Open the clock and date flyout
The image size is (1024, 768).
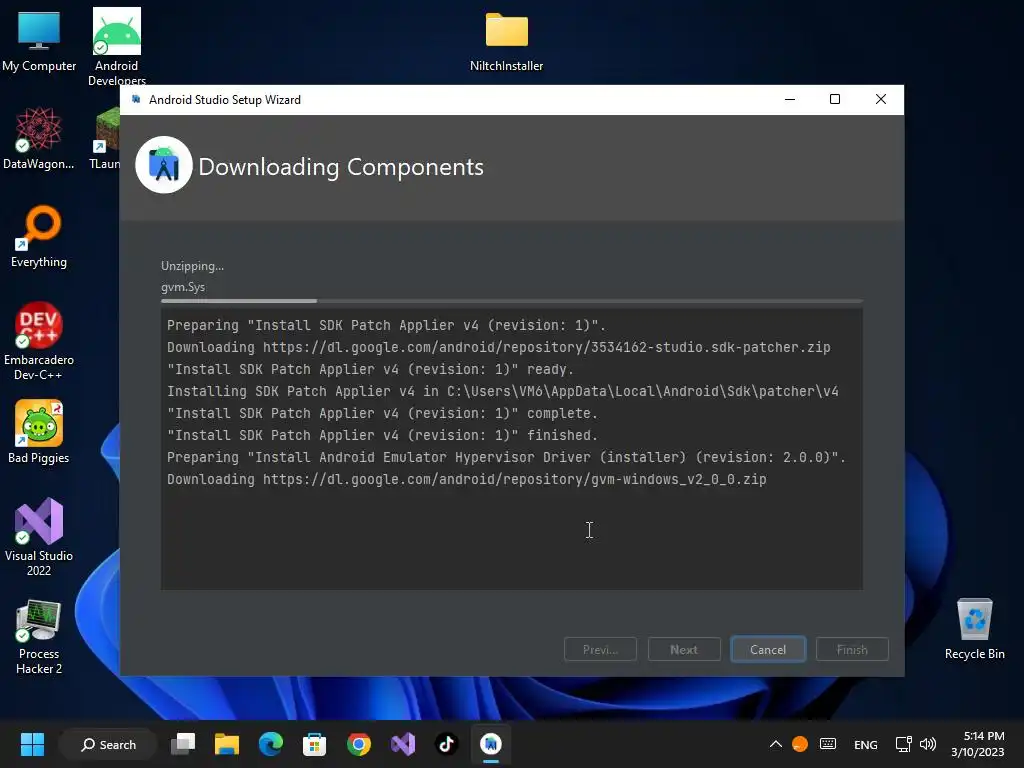[978, 744]
